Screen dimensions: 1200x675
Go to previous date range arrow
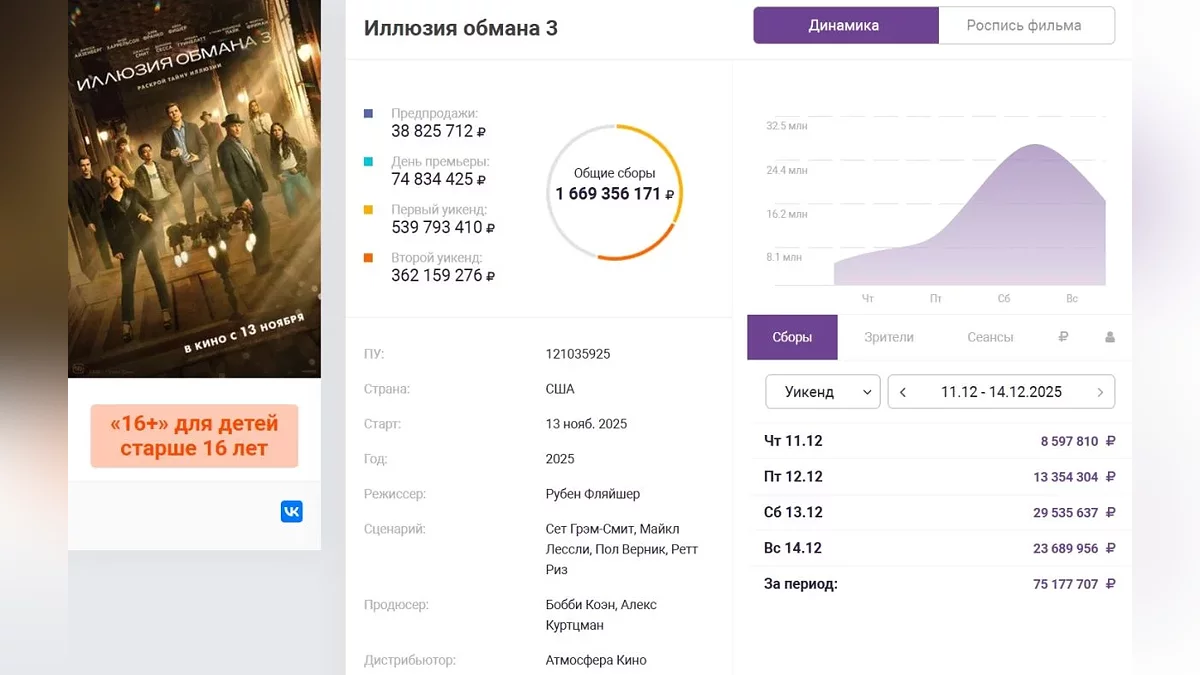coord(903,392)
